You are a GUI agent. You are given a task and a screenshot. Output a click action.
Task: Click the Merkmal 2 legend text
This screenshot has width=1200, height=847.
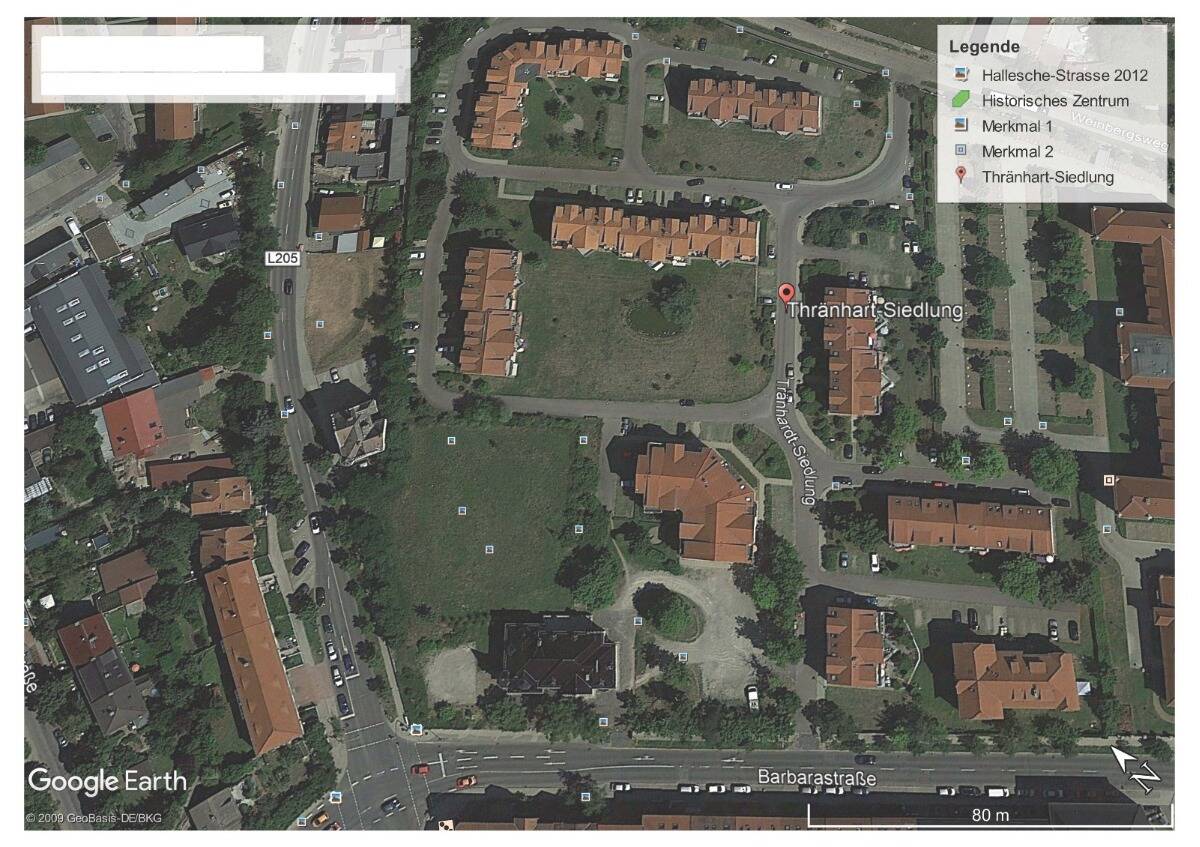(x=1018, y=151)
